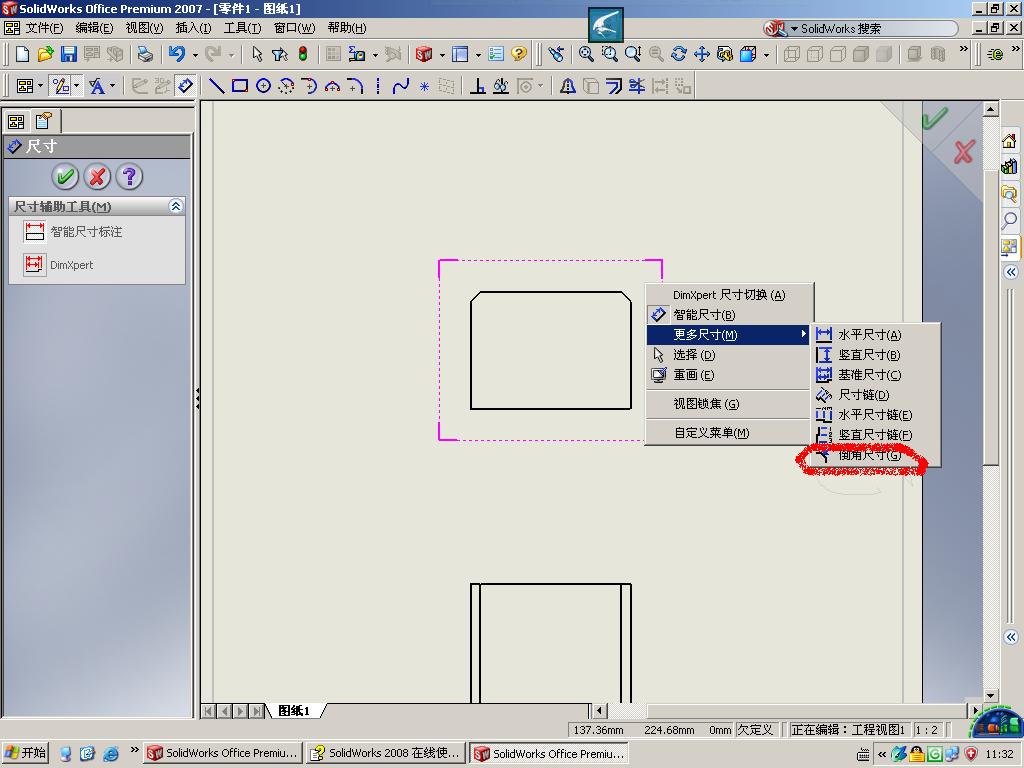Choose 尺寸链(D) in submenu
The height and width of the screenshot is (768, 1024).
point(875,395)
